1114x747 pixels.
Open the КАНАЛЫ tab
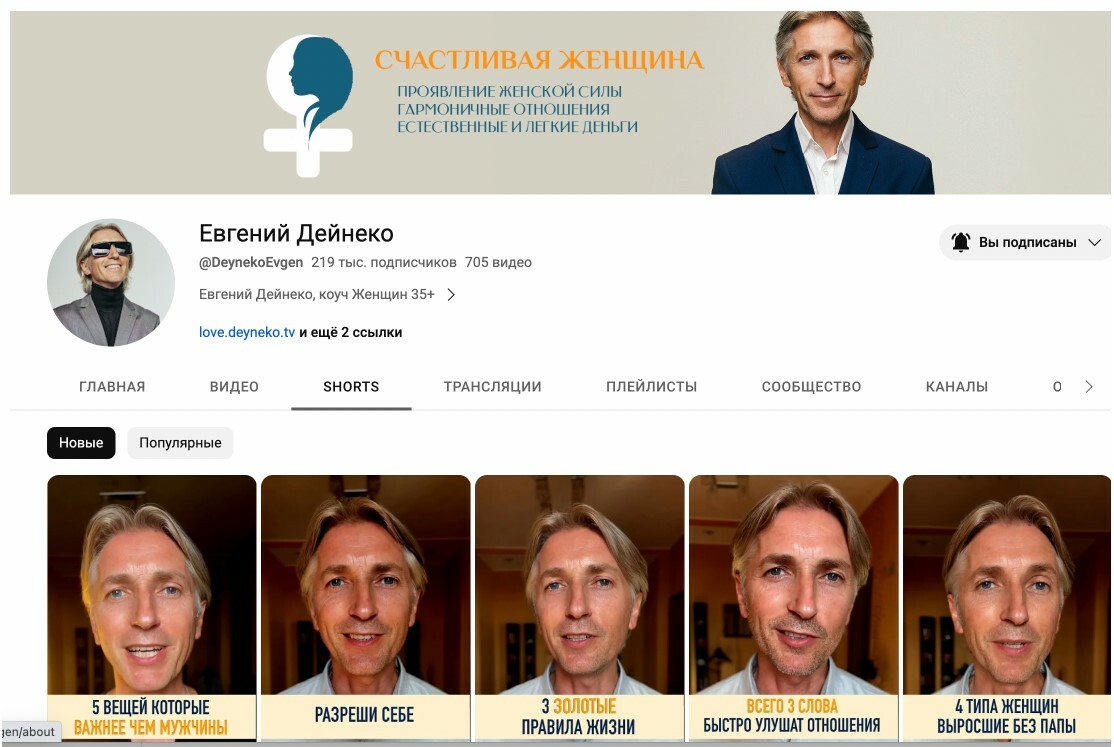[x=957, y=387]
